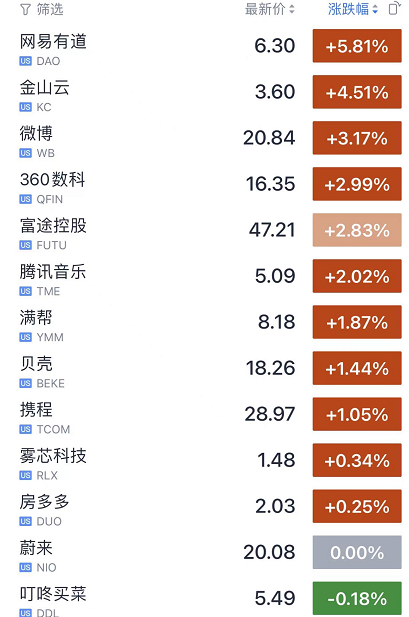Tap the rotate screen icon at top right
This screenshot has height=617, width=409.
click(394, 9)
